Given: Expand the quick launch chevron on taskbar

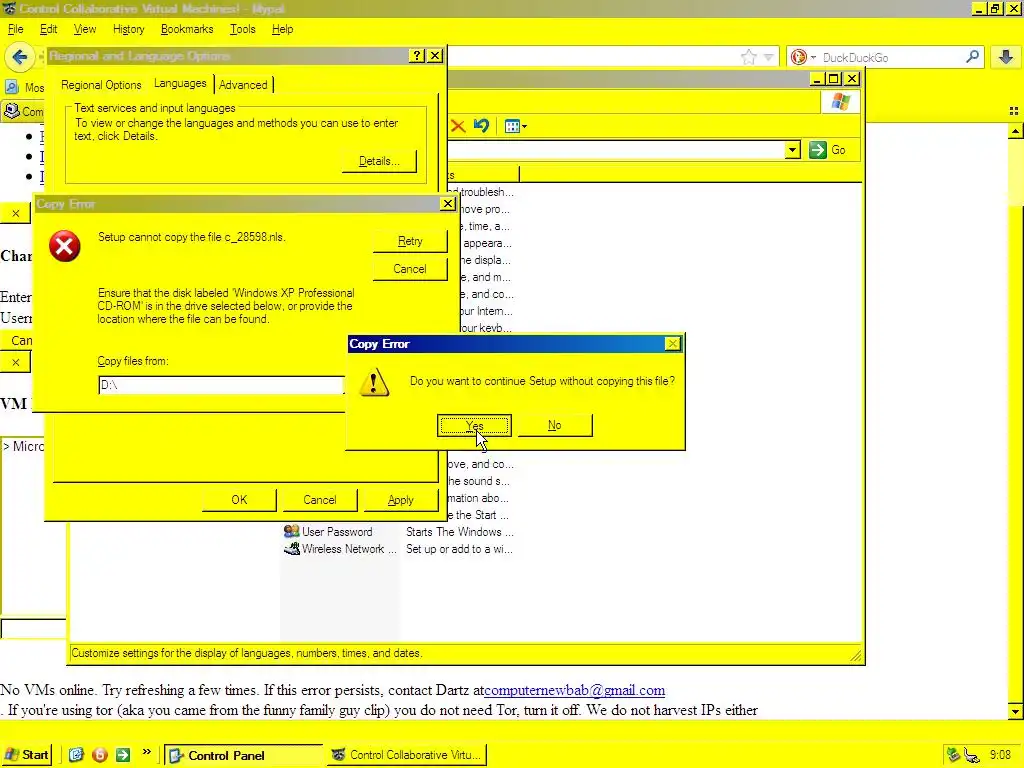Looking at the screenshot, I should (x=146, y=752).
